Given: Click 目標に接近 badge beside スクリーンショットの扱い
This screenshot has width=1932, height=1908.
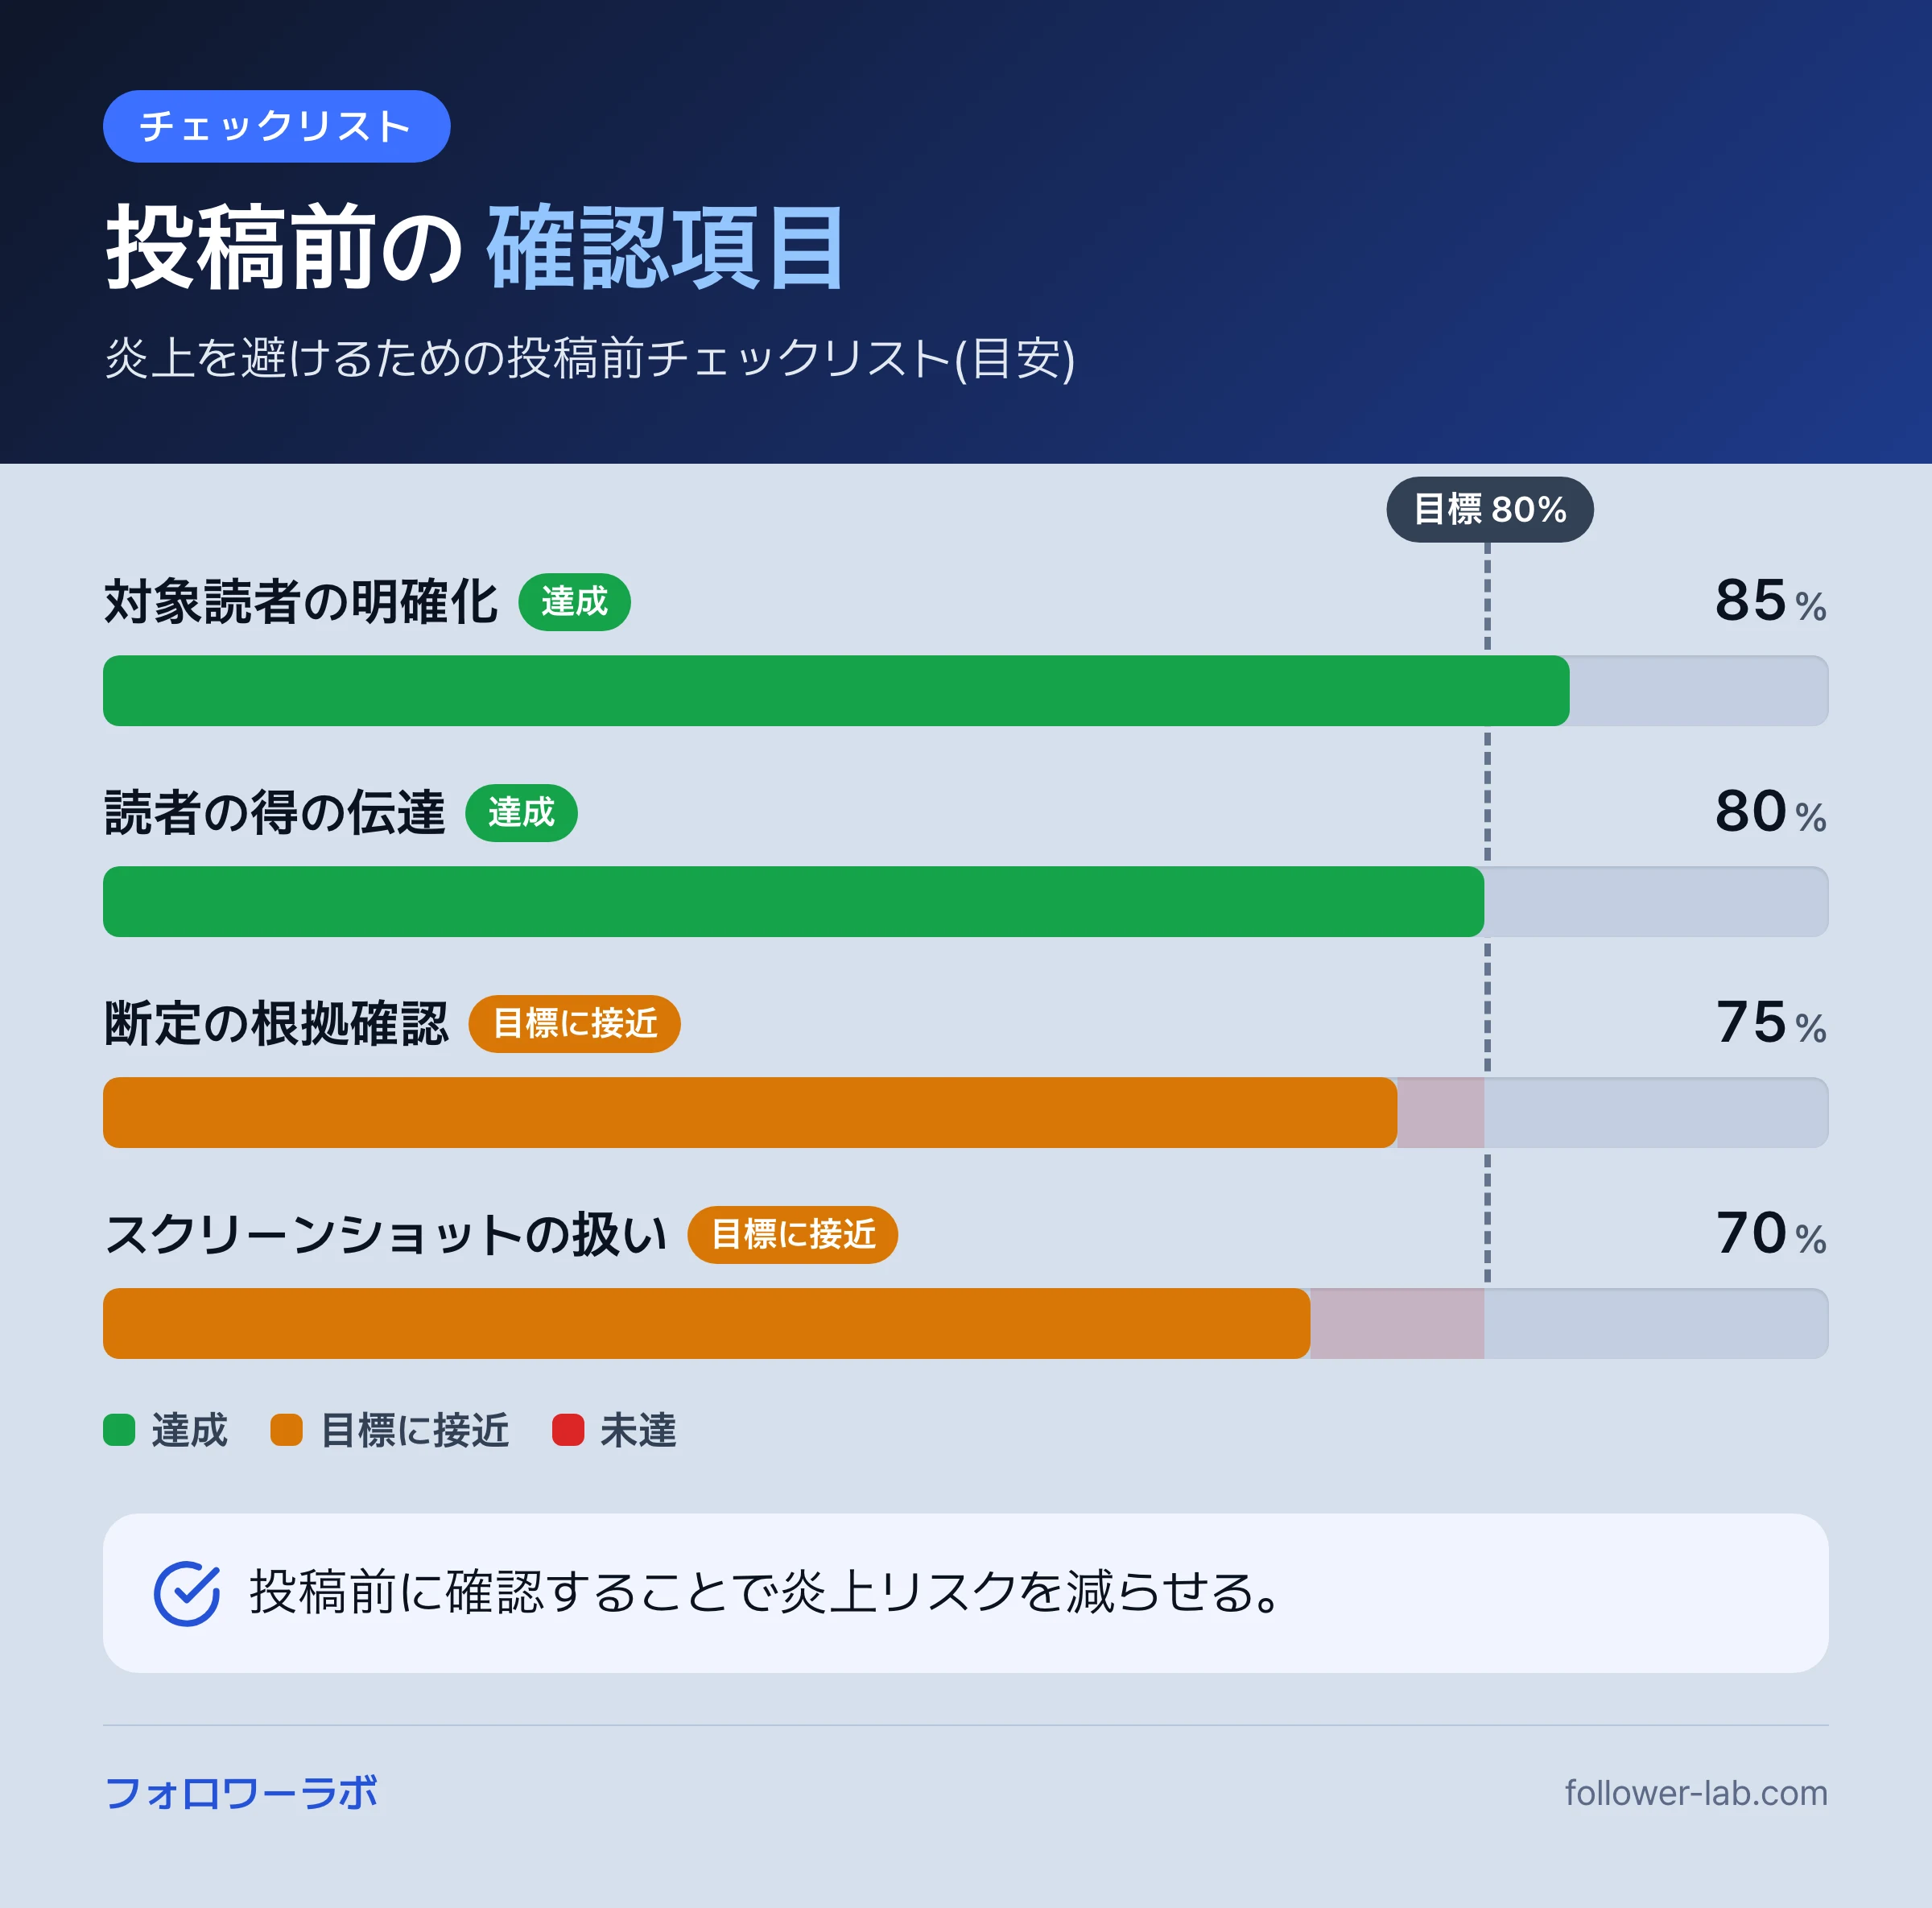Looking at the screenshot, I should (793, 1235).
